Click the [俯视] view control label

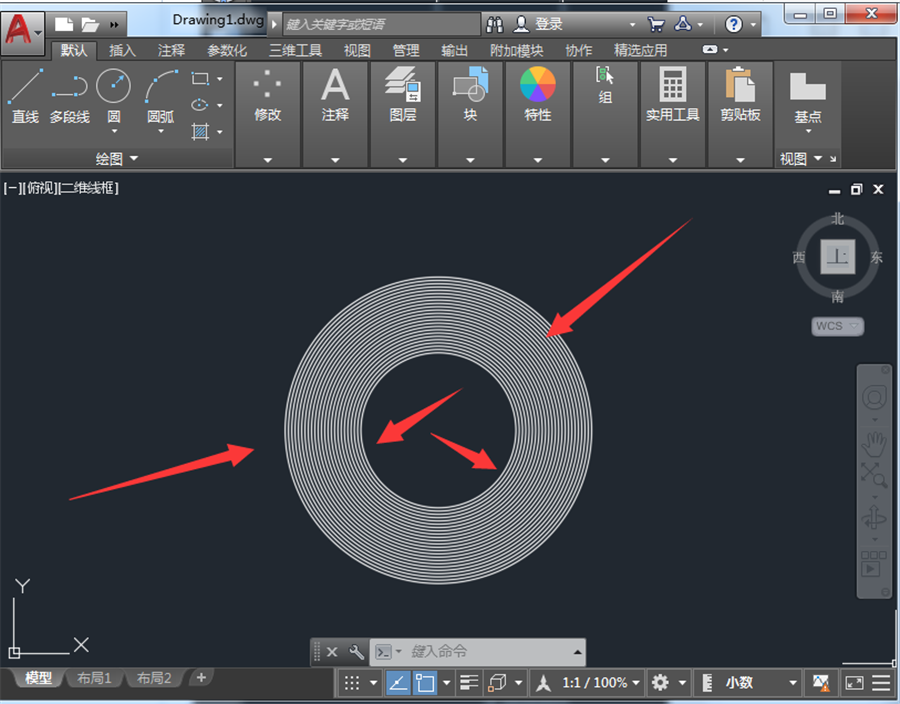coord(42,188)
